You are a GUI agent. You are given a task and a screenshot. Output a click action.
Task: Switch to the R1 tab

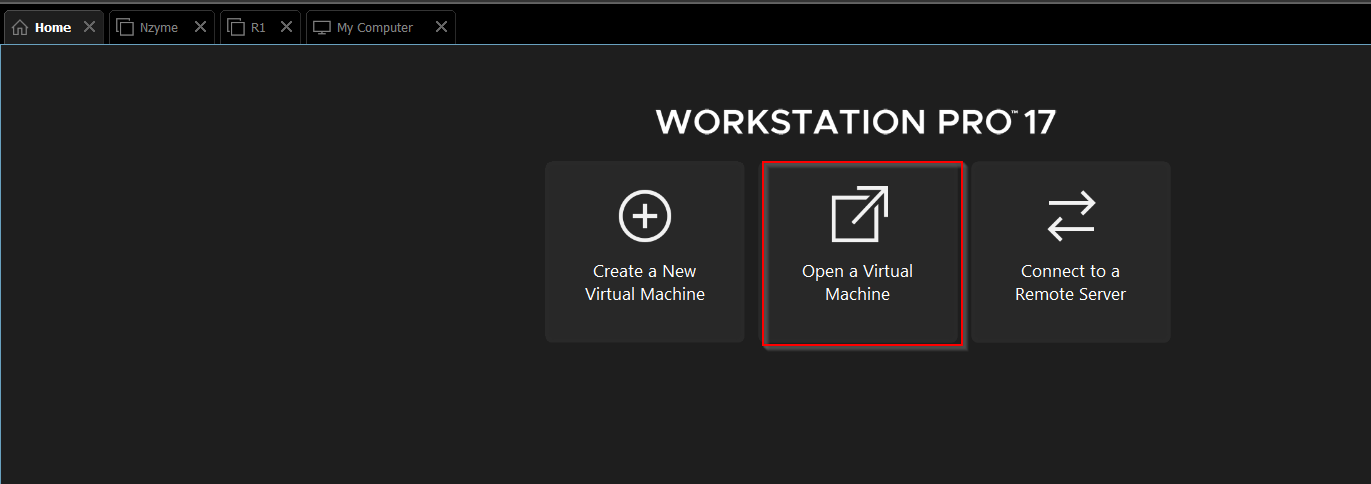[259, 27]
